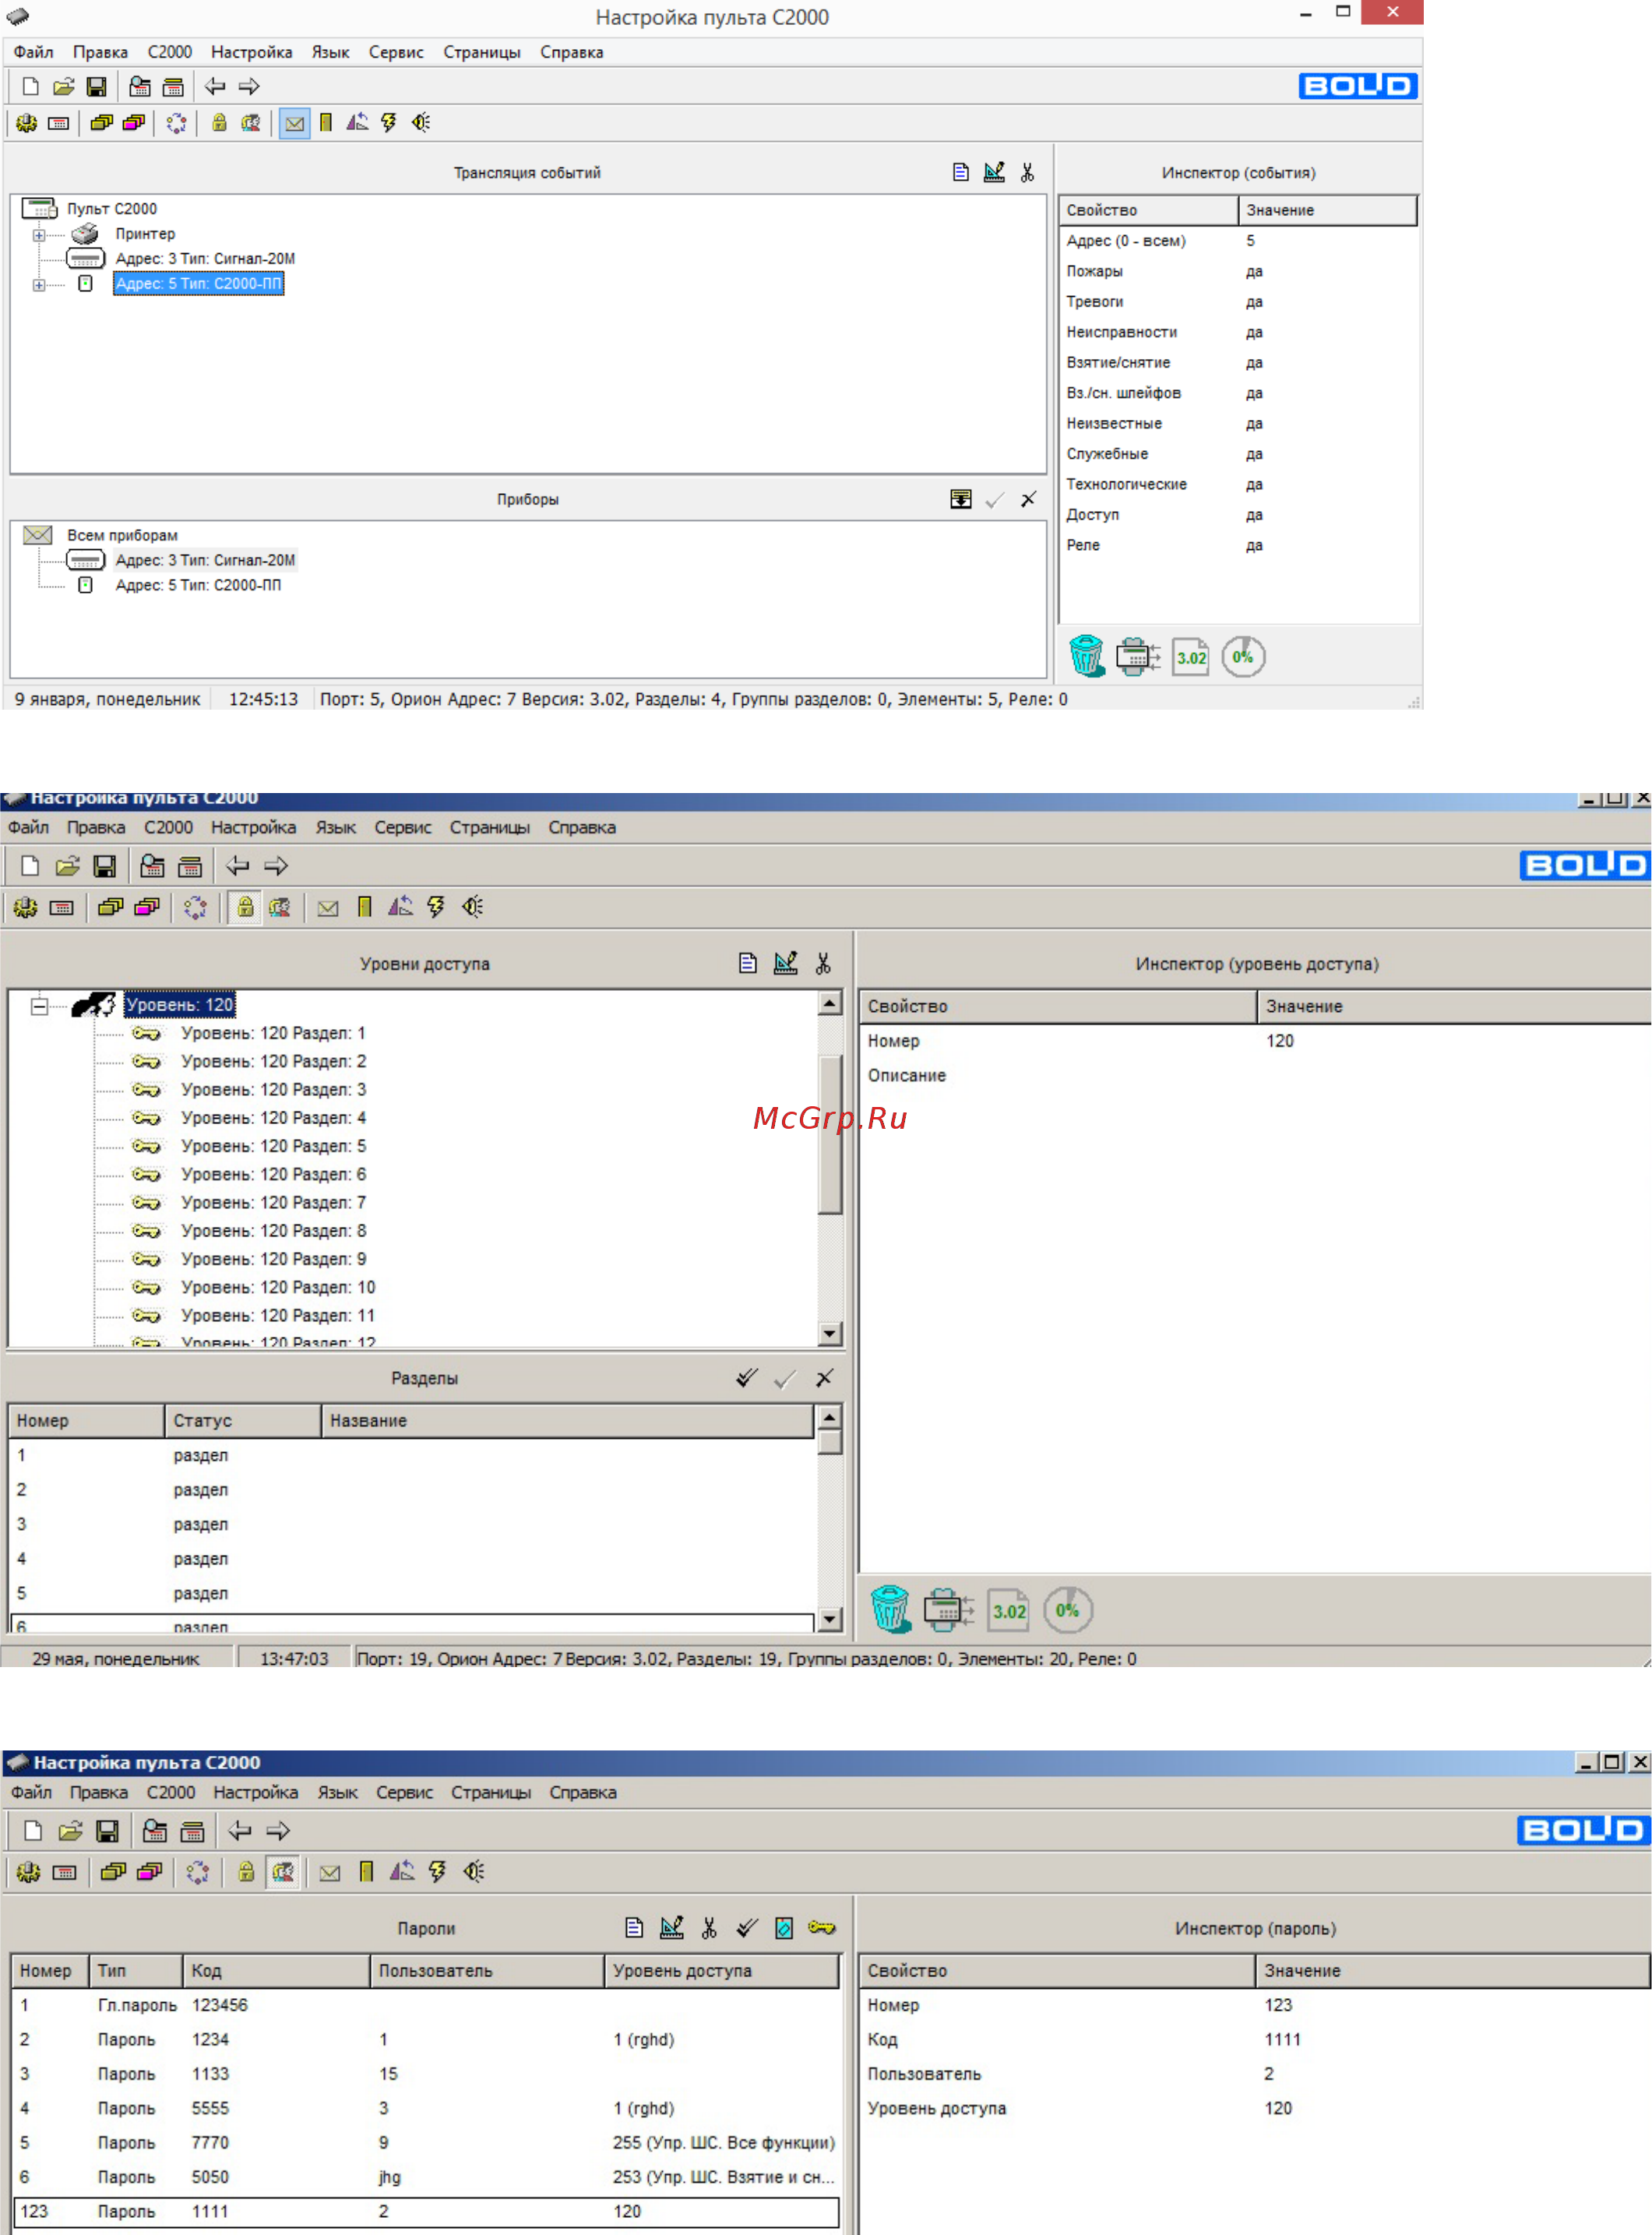The height and width of the screenshot is (2235, 1652).
Task: Click blue card icon in Пароли header
Action: [x=784, y=1928]
